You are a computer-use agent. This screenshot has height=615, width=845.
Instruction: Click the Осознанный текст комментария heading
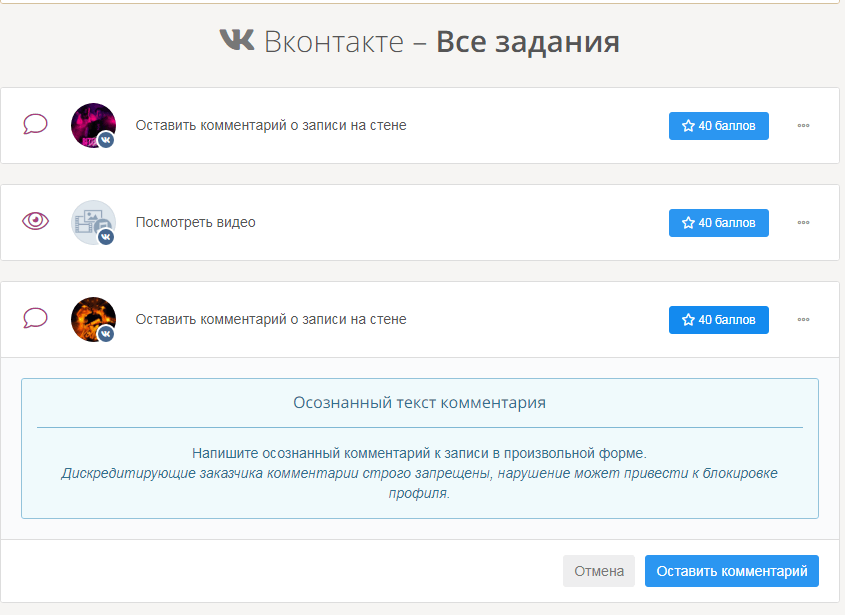(419, 403)
